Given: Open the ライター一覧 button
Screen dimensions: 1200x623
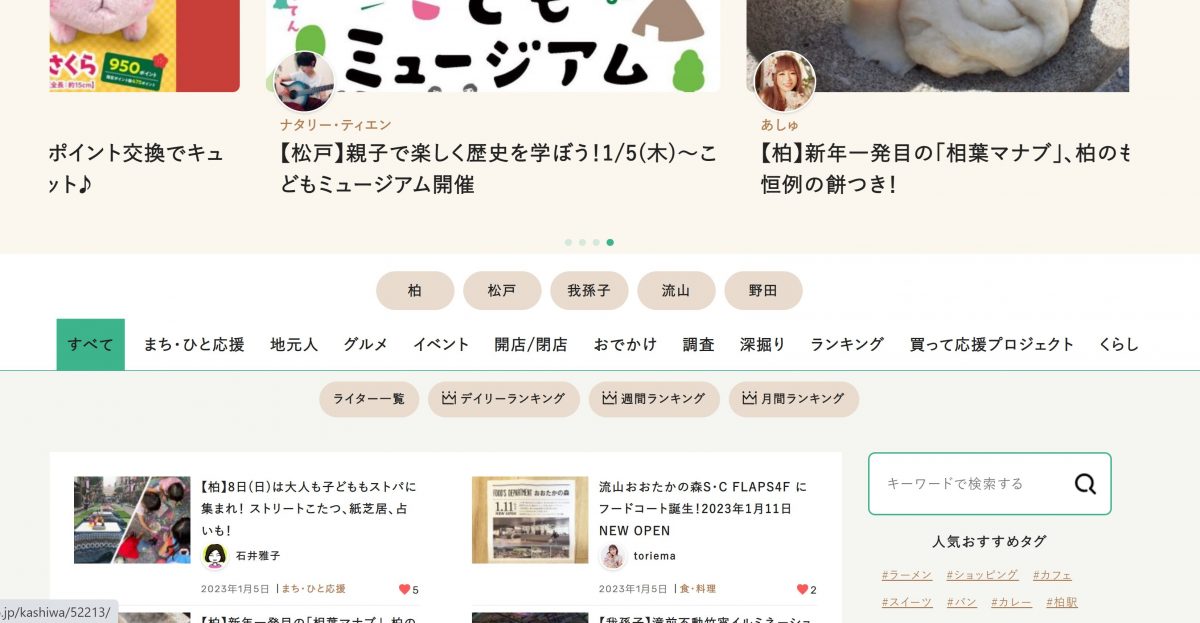Looking at the screenshot, I should 369,399.
